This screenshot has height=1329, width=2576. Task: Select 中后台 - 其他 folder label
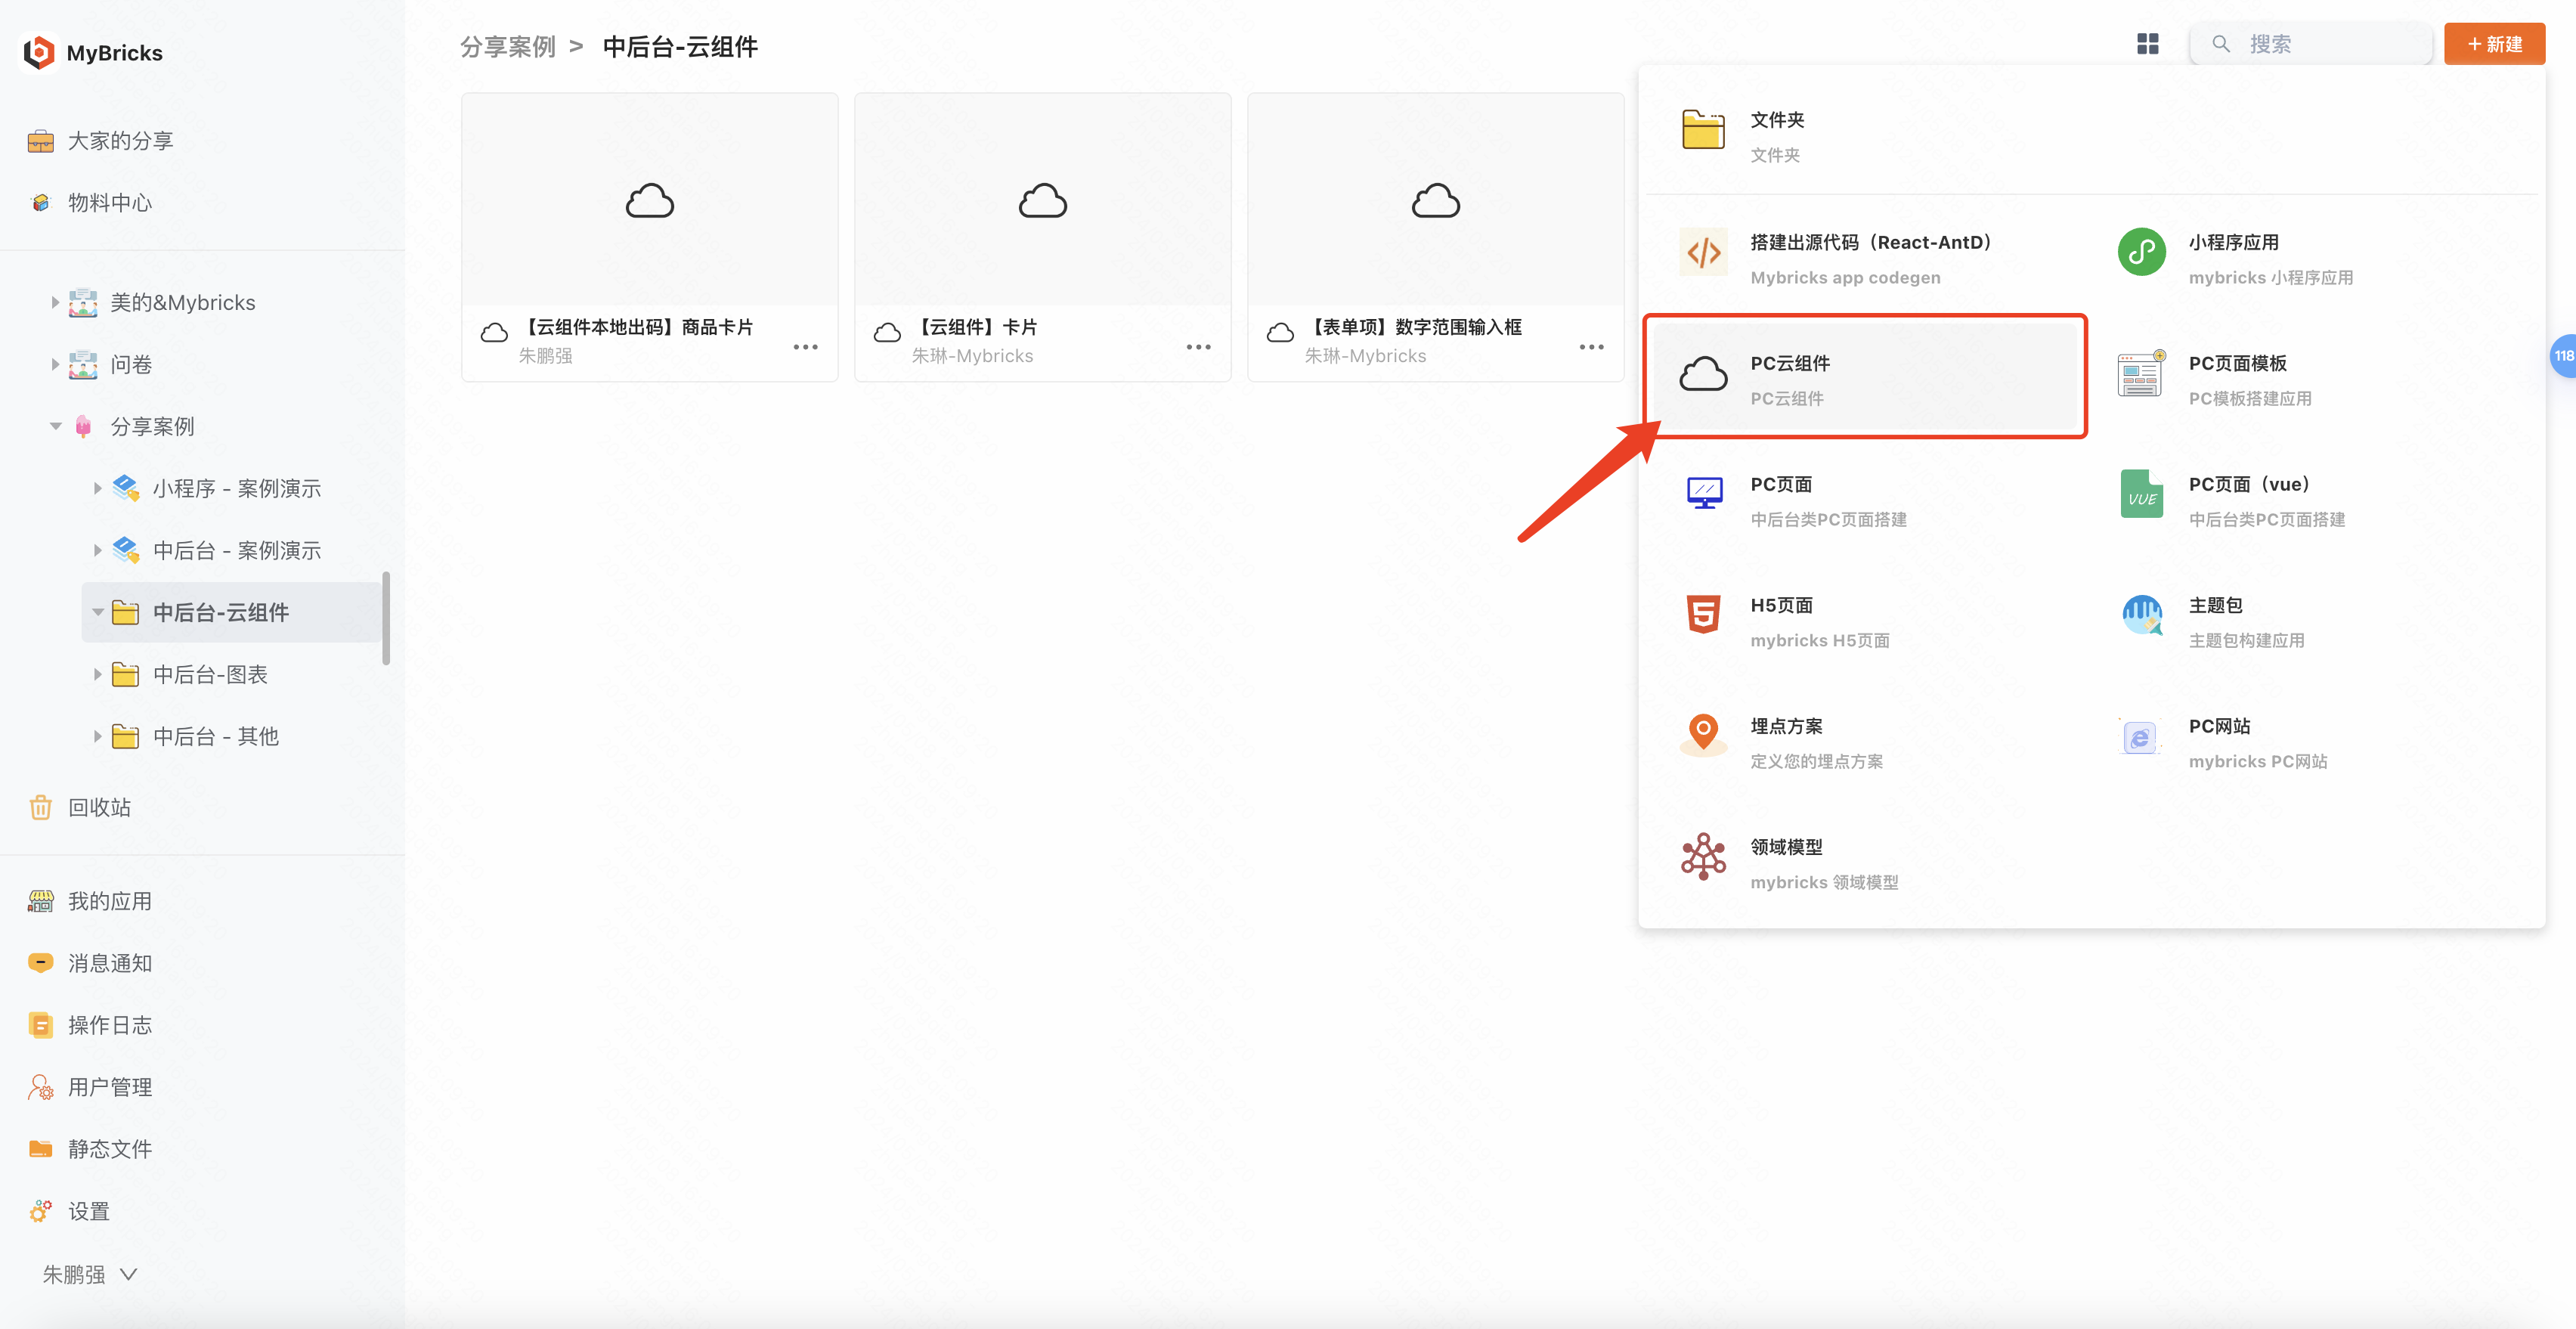[216, 737]
